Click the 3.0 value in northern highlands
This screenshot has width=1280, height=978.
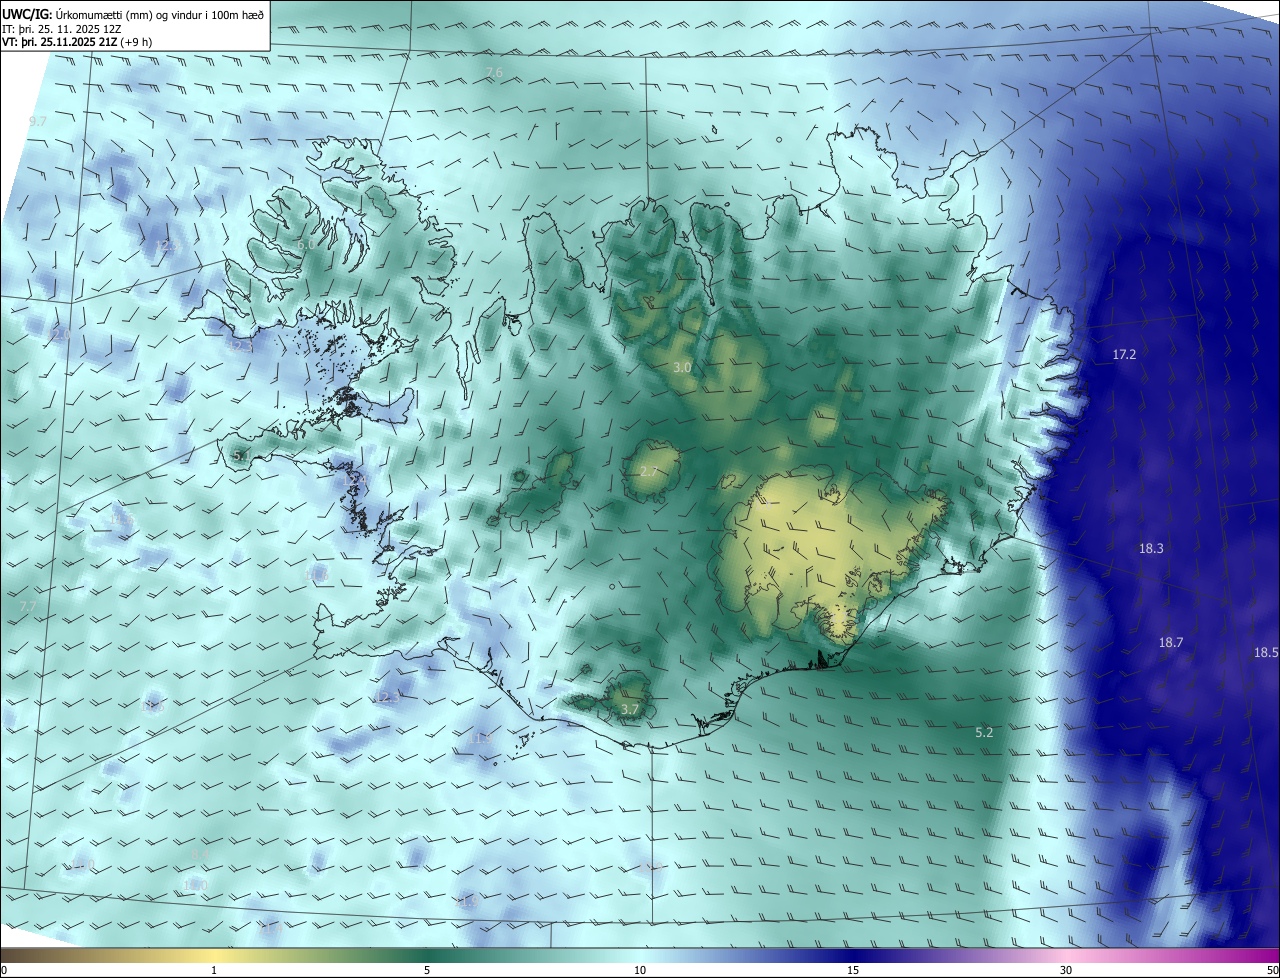[x=682, y=368]
